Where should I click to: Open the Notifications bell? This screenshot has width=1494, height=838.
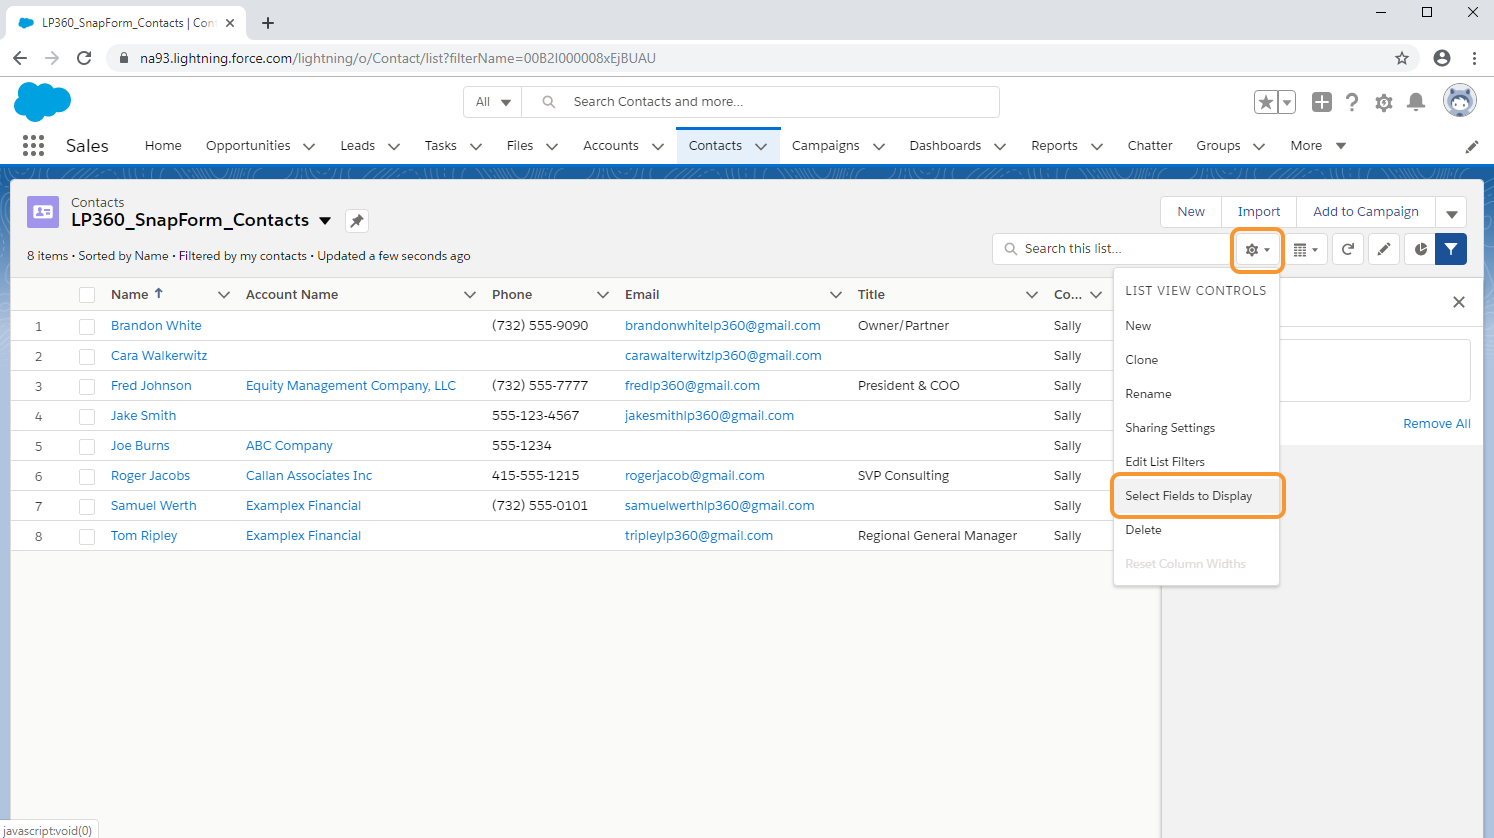pyautogui.click(x=1416, y=102)
